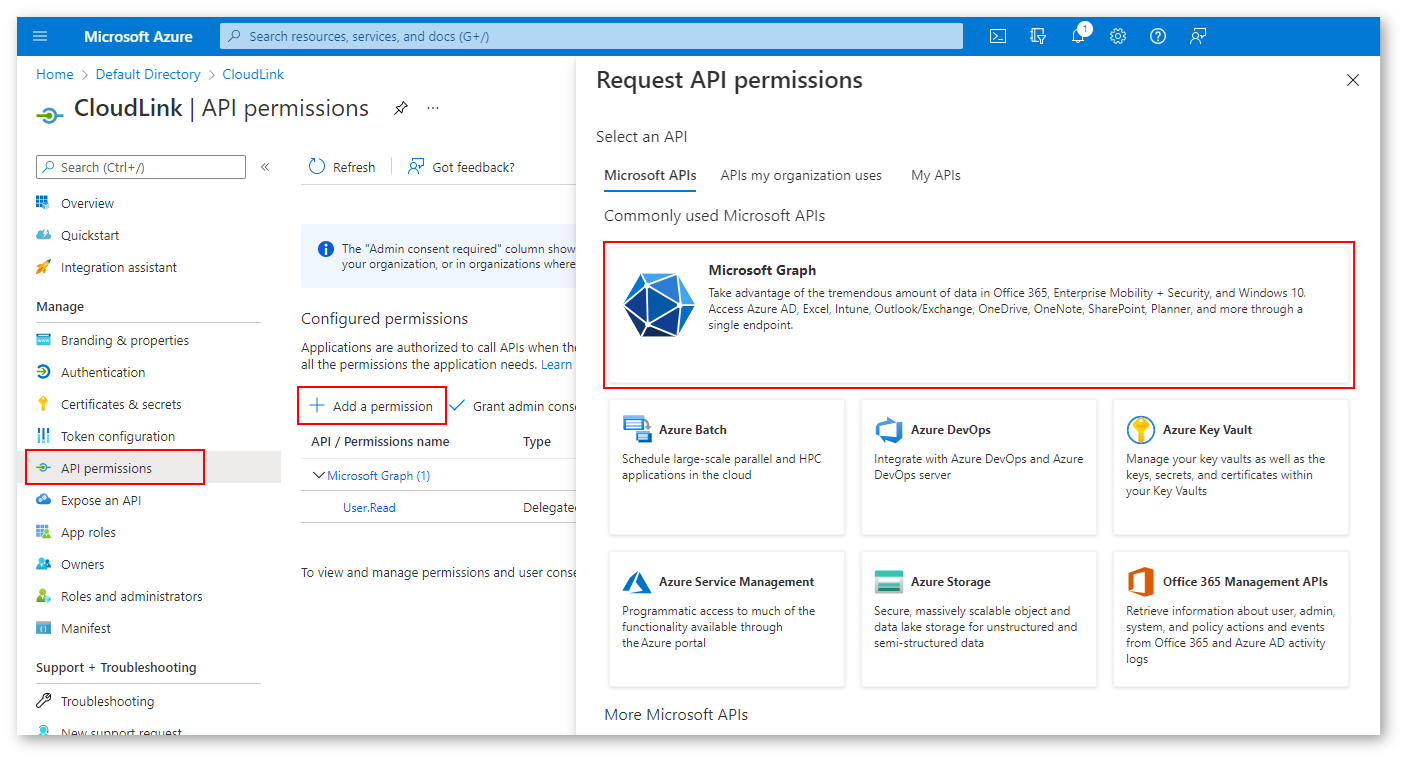Open the notifications bell
This screenshot has width=1406, height=761.
pyautogui.click(x=1078, y=36)
